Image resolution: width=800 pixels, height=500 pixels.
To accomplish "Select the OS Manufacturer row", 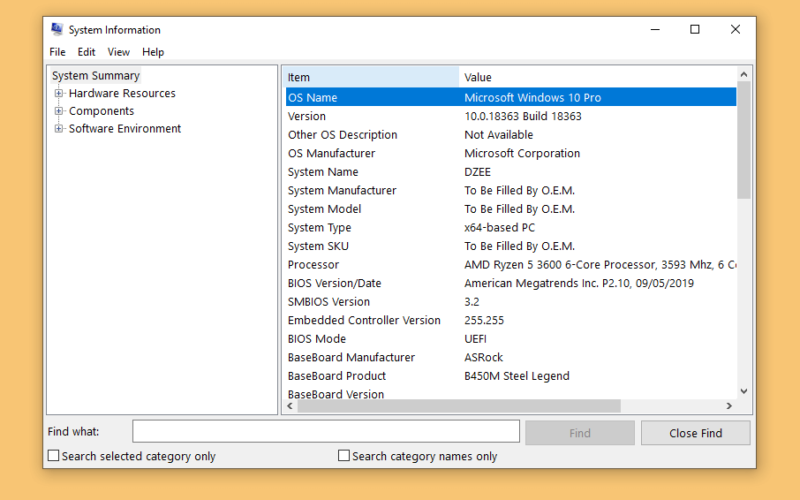I will click(511, 153).
